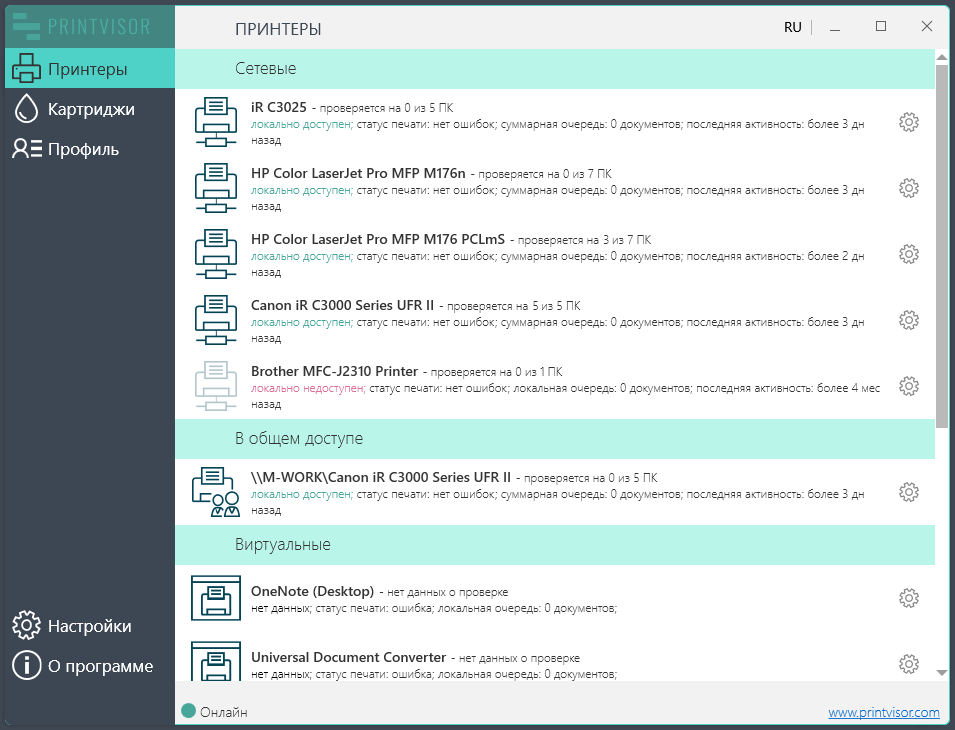Open settings gear for HP MFP M176n

coord(909,188)
